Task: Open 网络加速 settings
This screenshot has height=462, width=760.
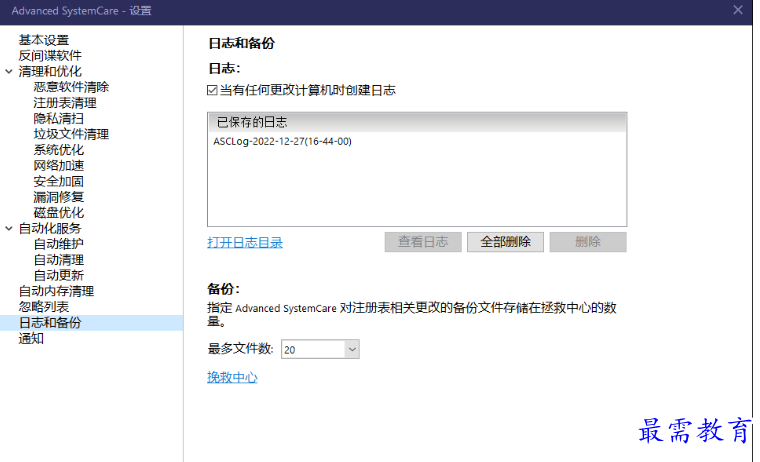Action: [59, 165]
